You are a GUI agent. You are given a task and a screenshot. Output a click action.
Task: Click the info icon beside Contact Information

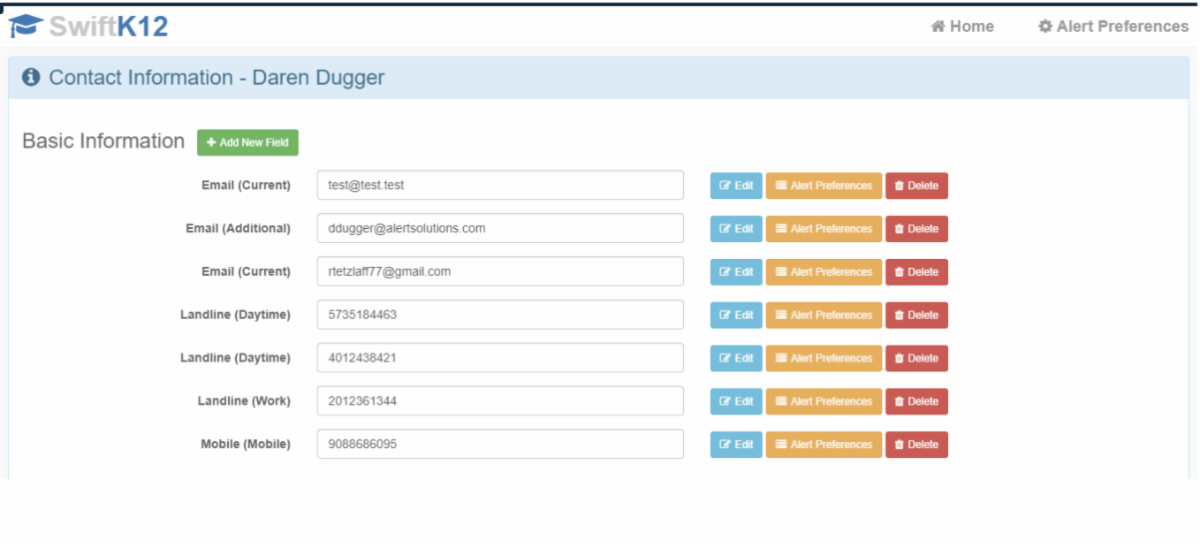(x=31, y=77)
